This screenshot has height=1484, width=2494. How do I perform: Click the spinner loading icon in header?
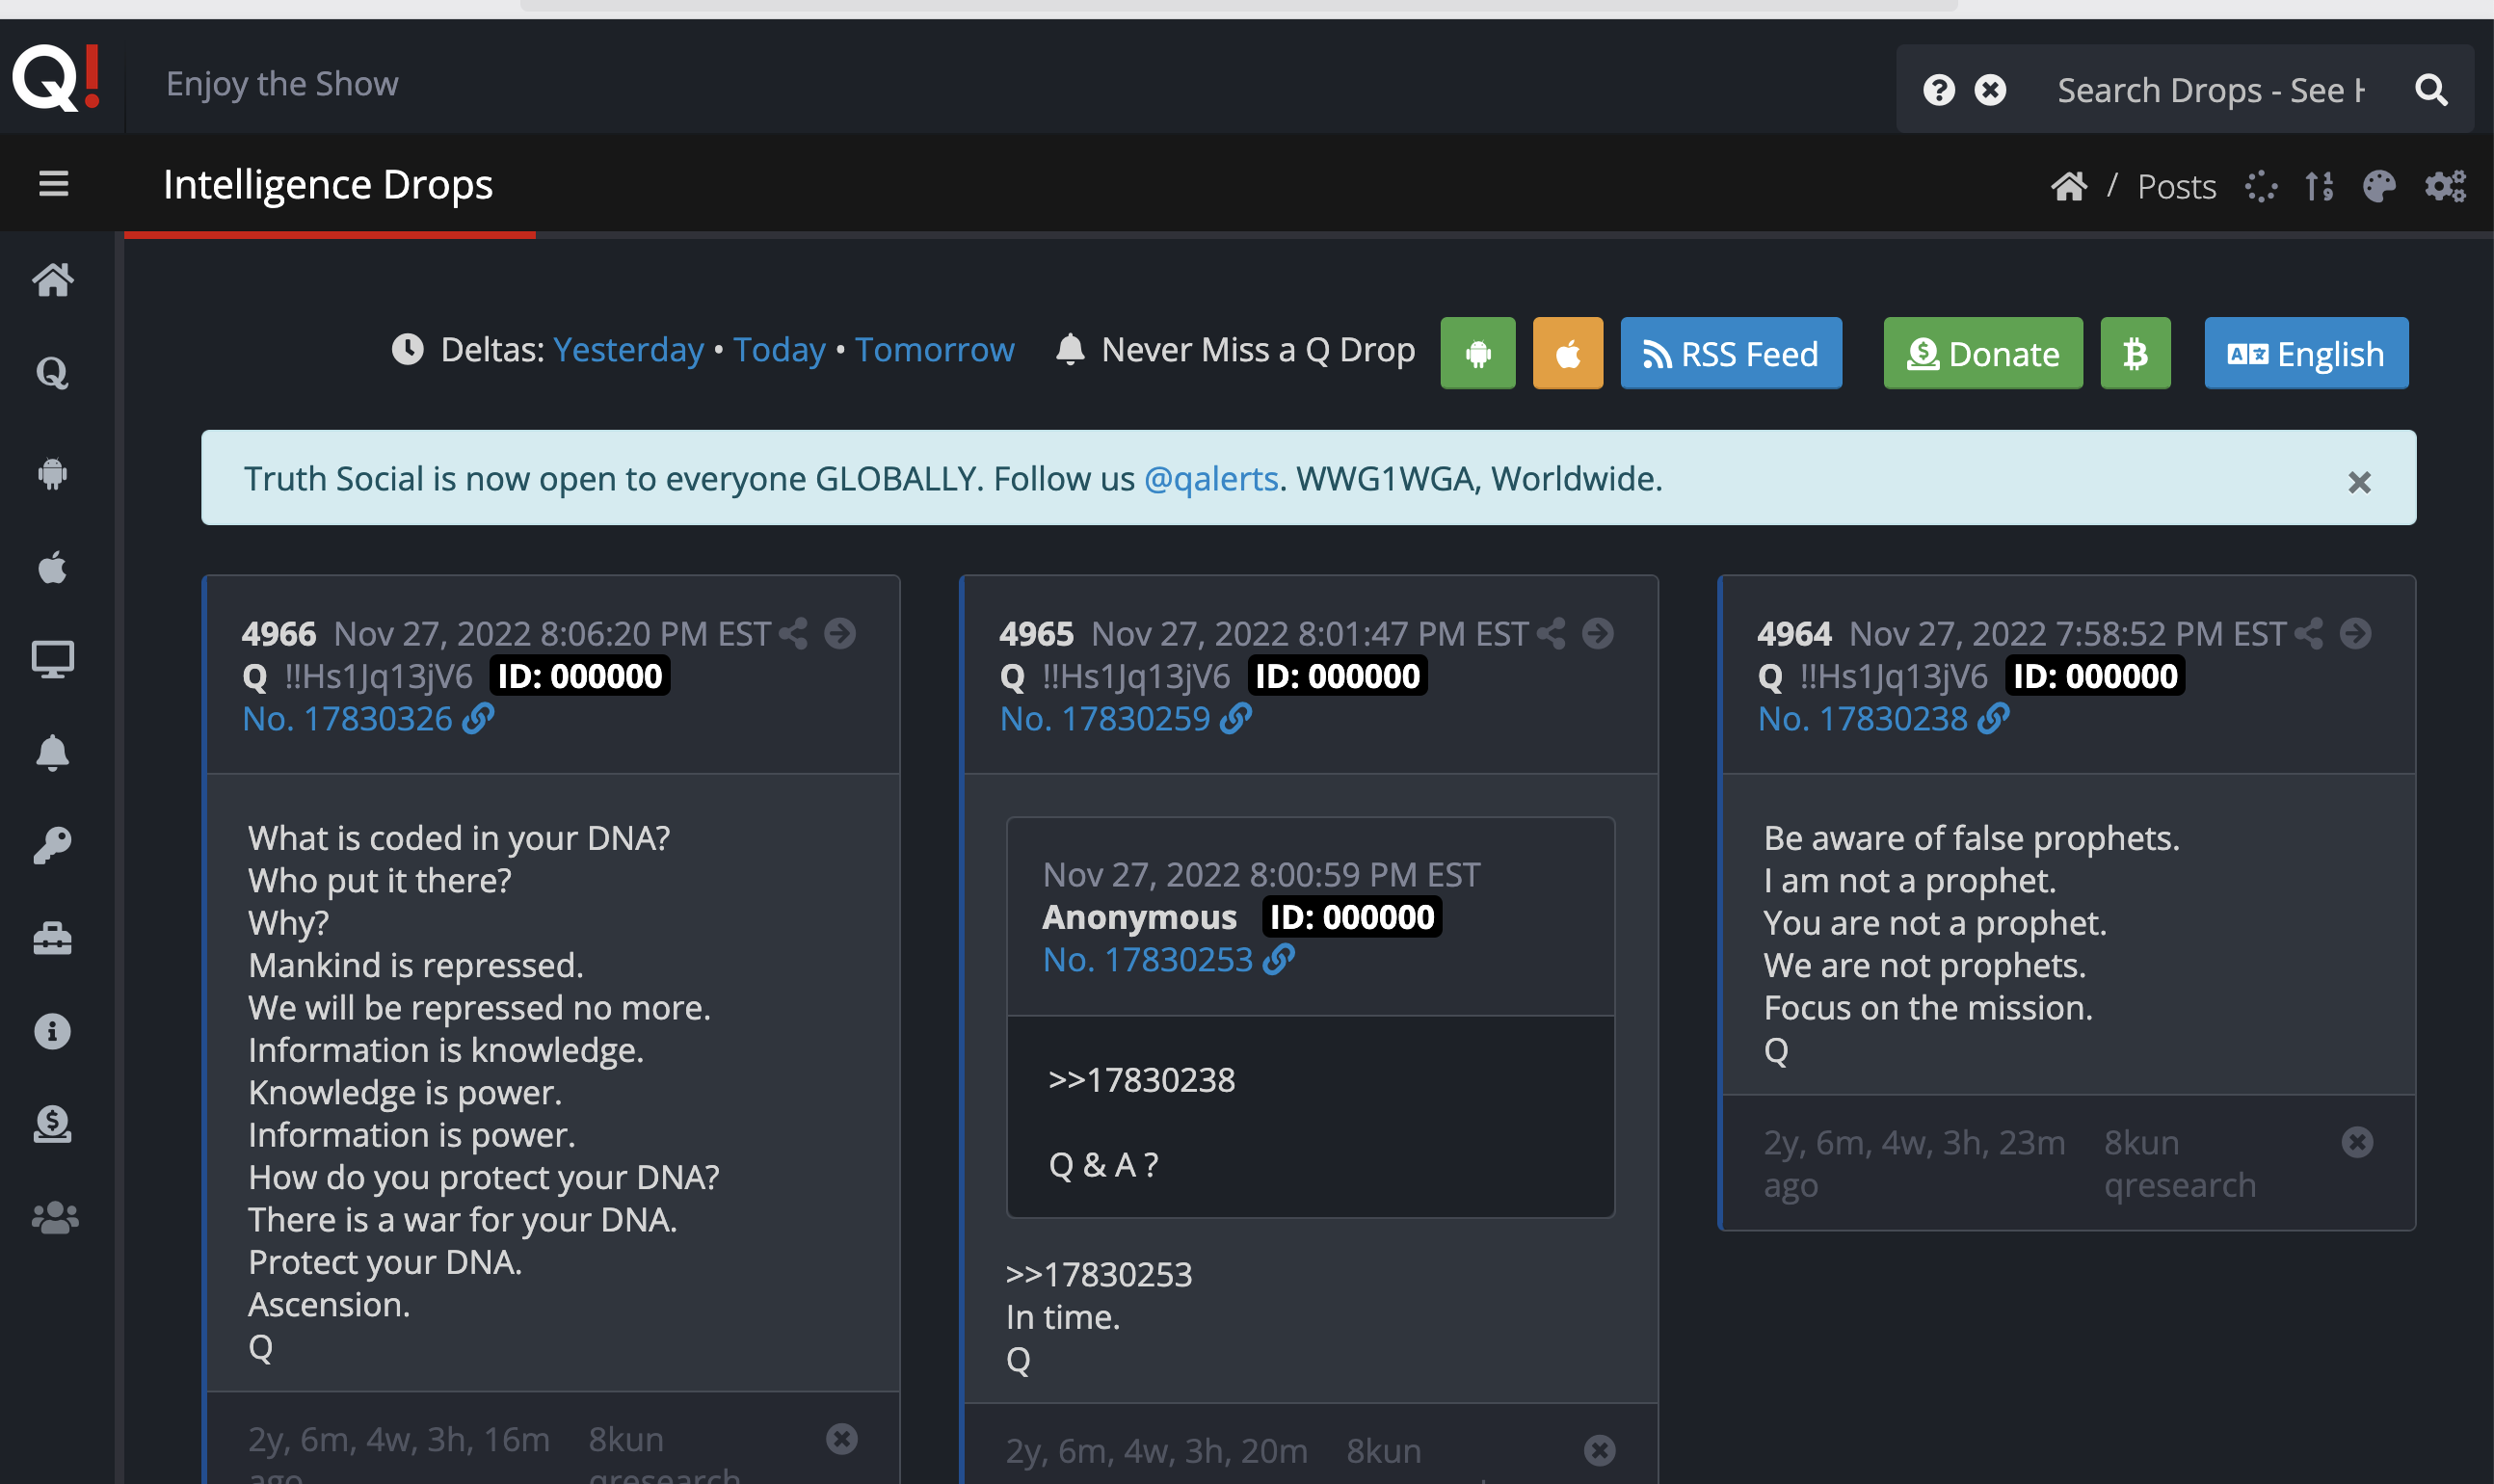coord(2261,187)
